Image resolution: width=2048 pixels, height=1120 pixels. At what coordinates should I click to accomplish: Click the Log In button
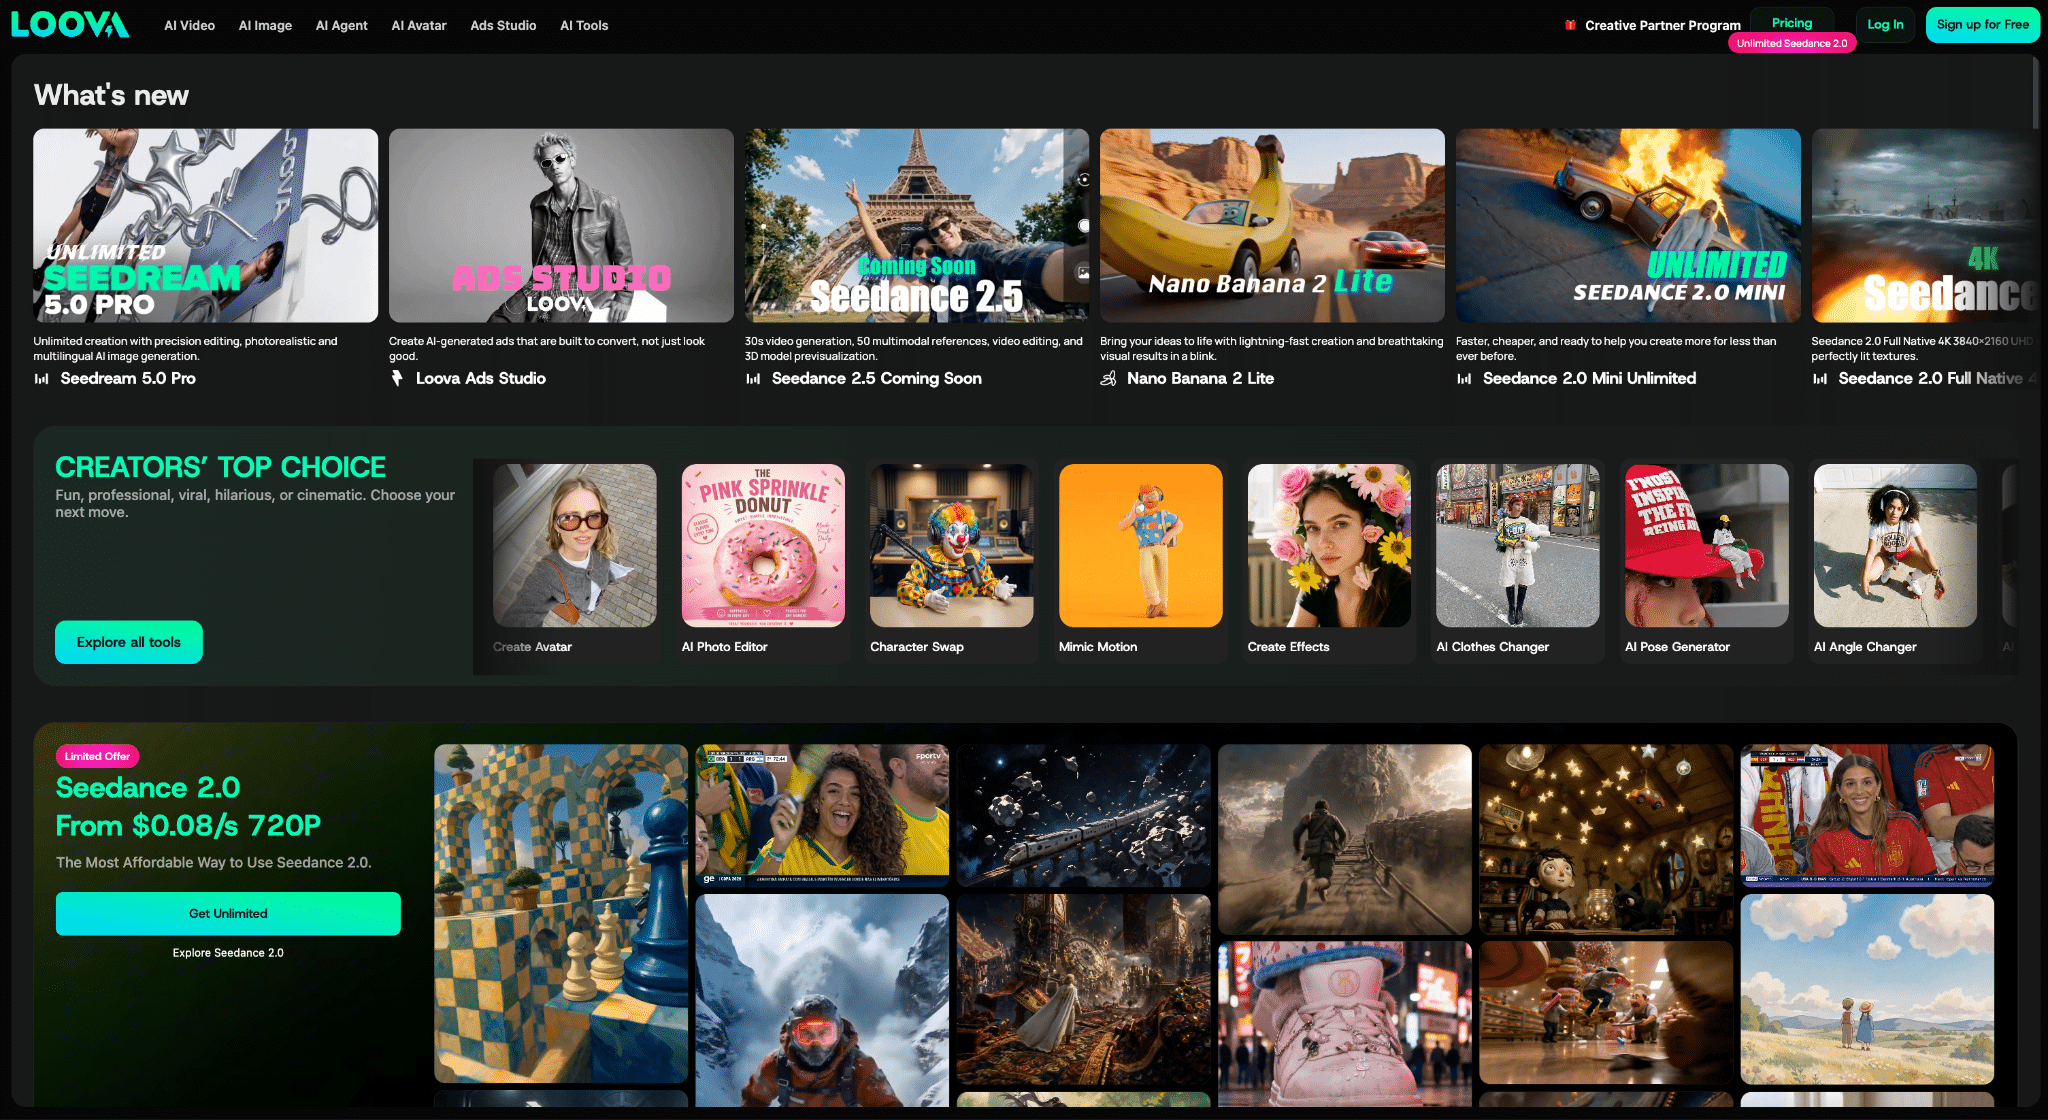[1885, 25]
